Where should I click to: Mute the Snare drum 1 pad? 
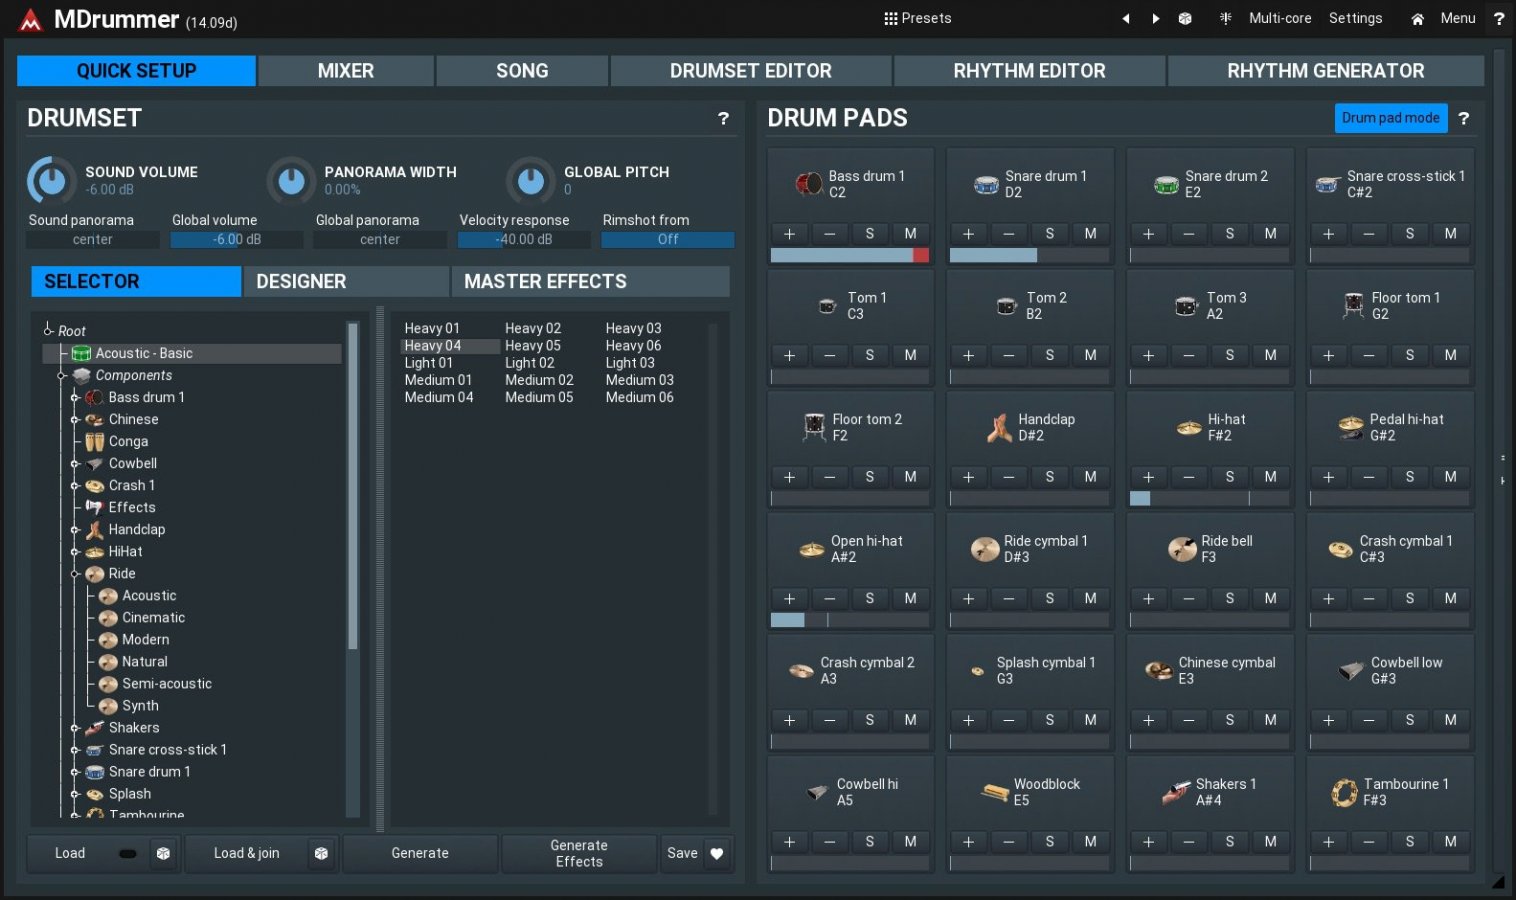click(1090, 234)
